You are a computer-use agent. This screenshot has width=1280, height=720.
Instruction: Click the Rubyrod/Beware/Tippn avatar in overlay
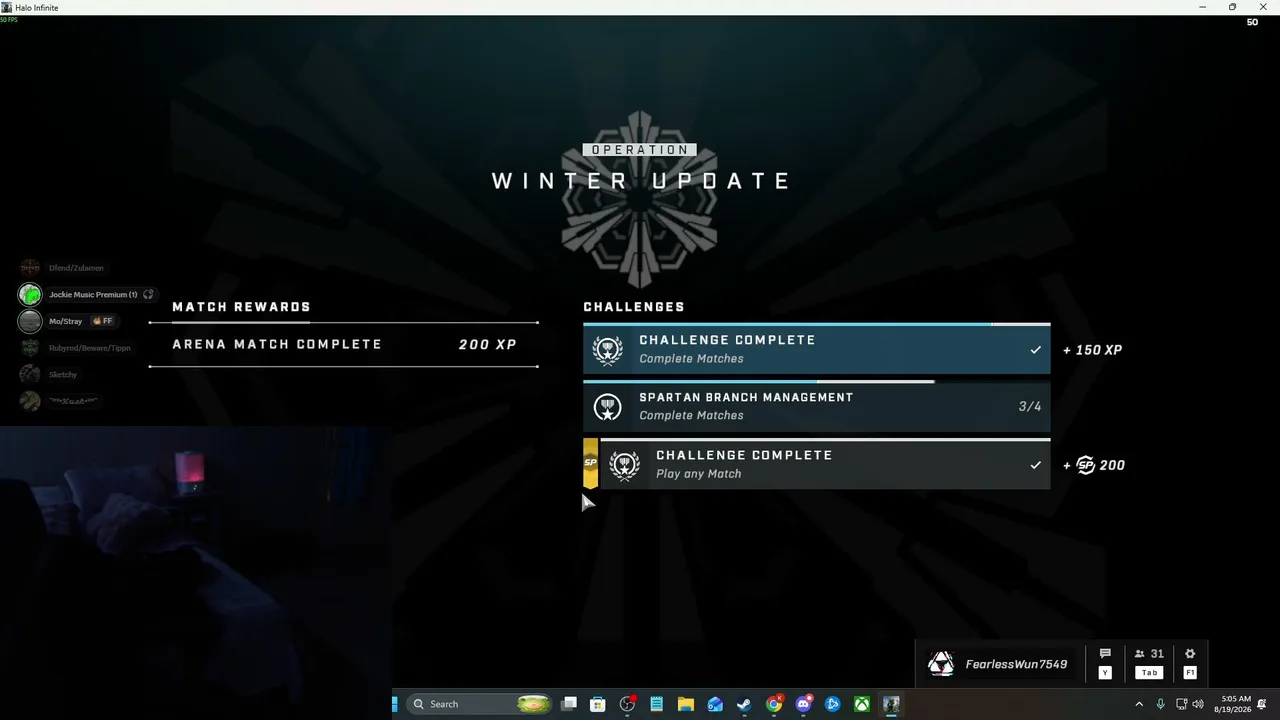[x=30, y=348]
